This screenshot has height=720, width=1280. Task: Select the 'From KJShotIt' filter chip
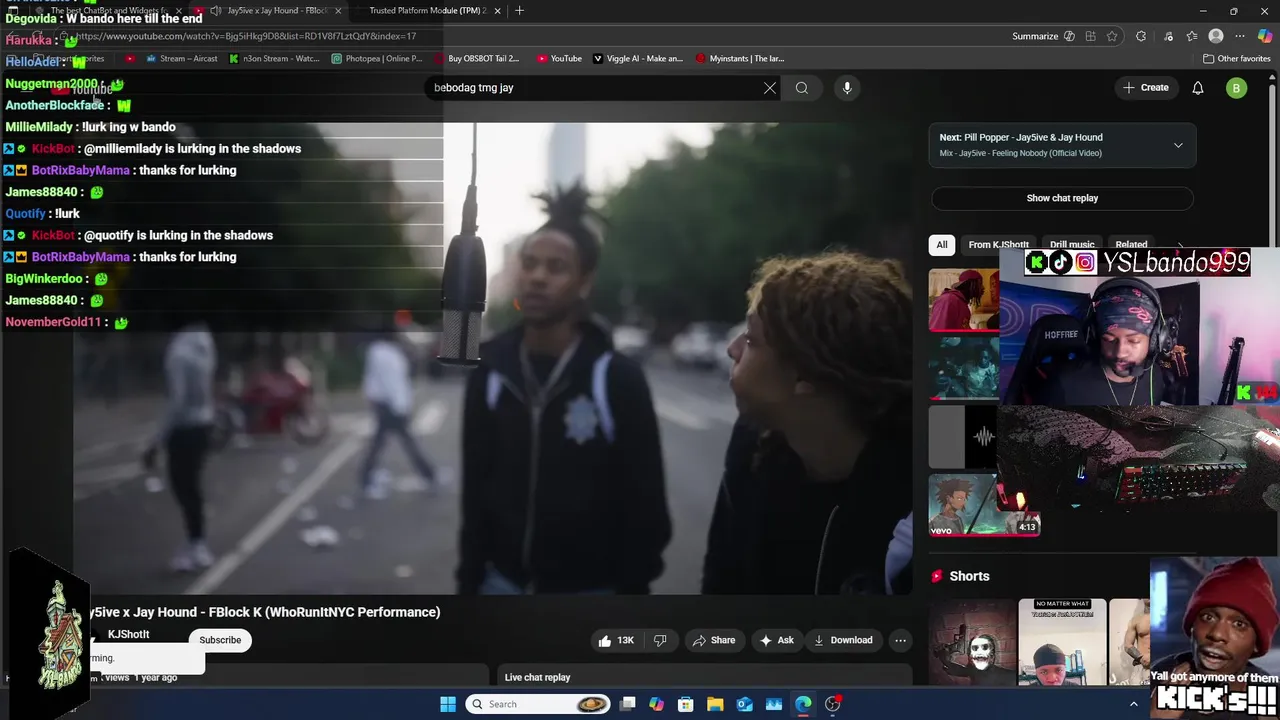(998, 245)
